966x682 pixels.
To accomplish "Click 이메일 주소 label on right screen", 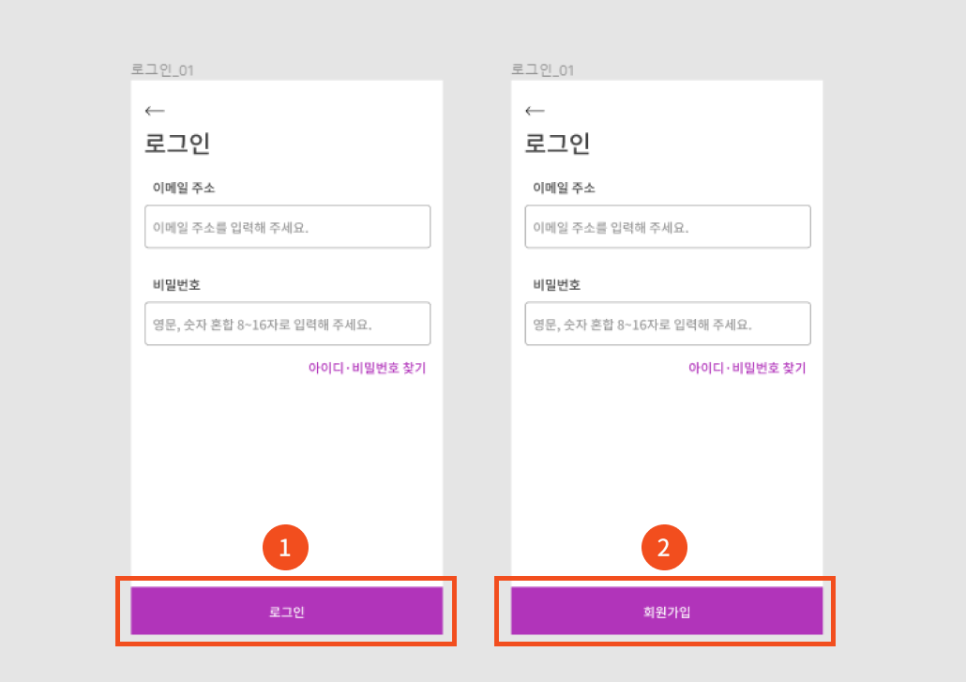I will pos(564,188).
